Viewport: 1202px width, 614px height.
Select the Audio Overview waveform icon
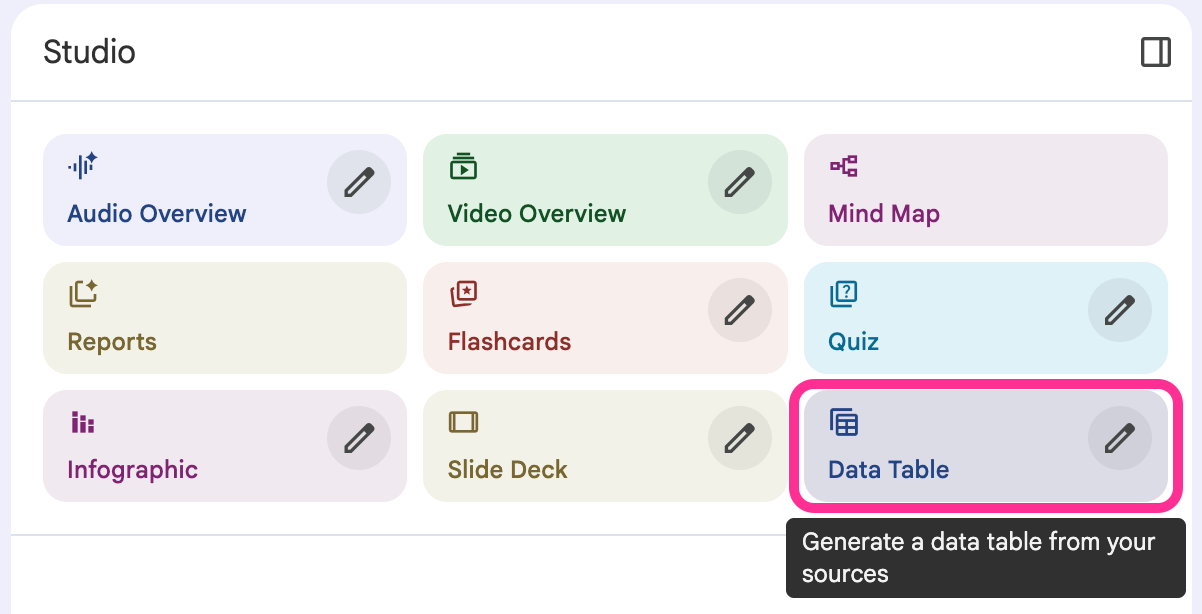83,166
